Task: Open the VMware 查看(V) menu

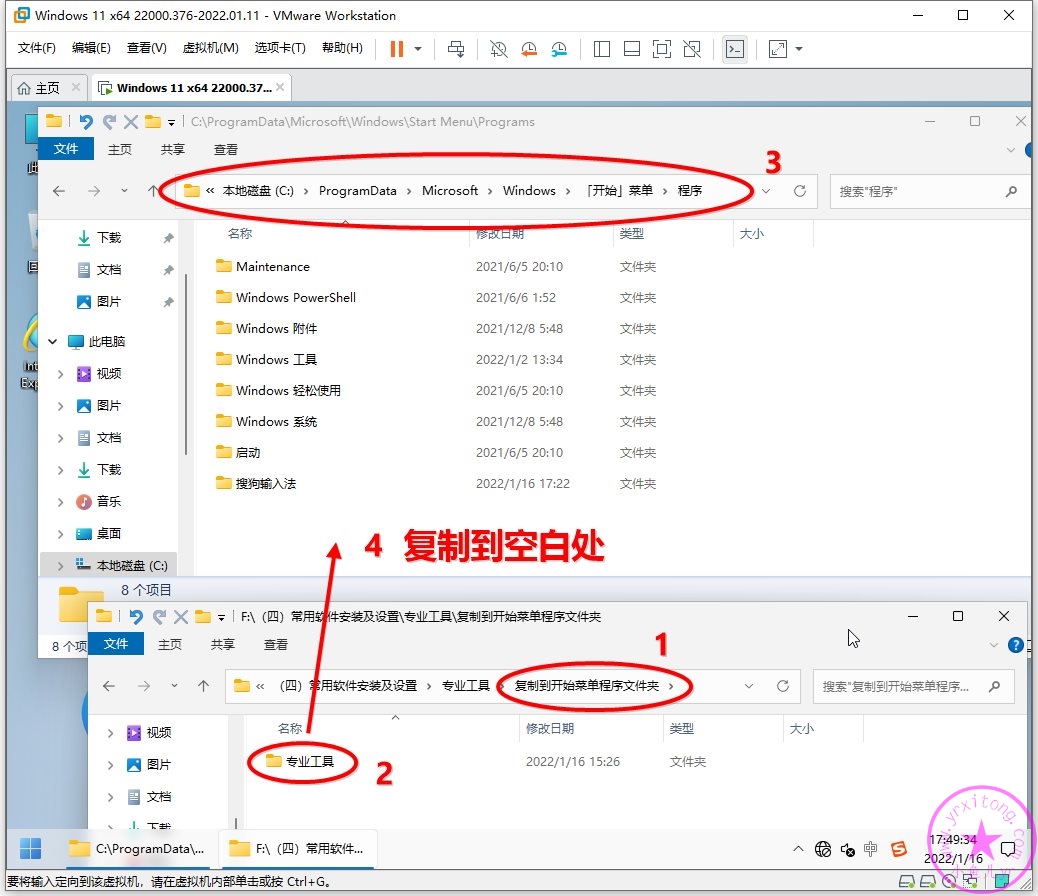Action: pyautogui.click(x=146, y=48)
